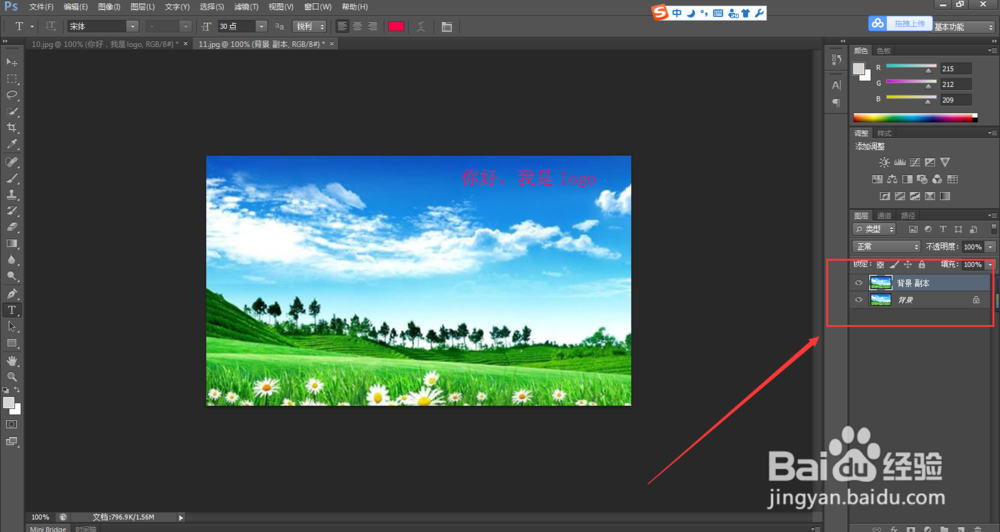Toggle Quick Mask mode
This screenshot has height=532, width=1000.
11,424
